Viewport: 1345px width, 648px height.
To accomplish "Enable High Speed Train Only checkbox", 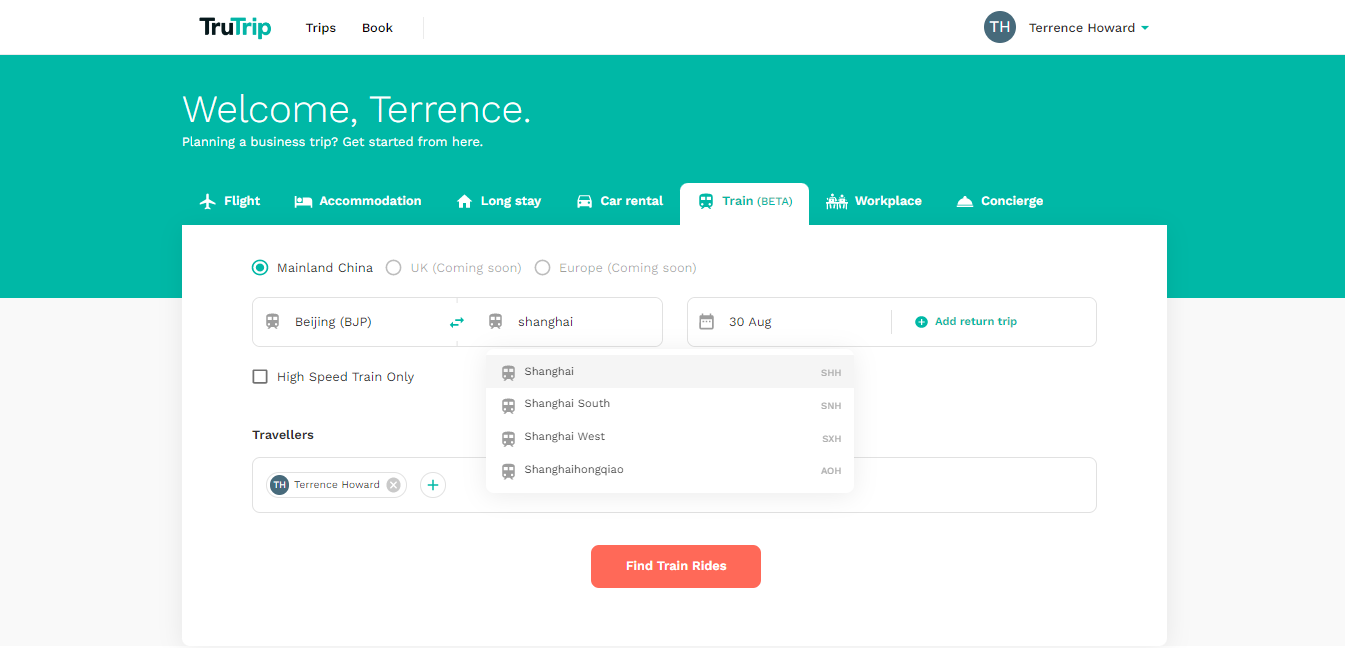I will click(x=260, y=377).
